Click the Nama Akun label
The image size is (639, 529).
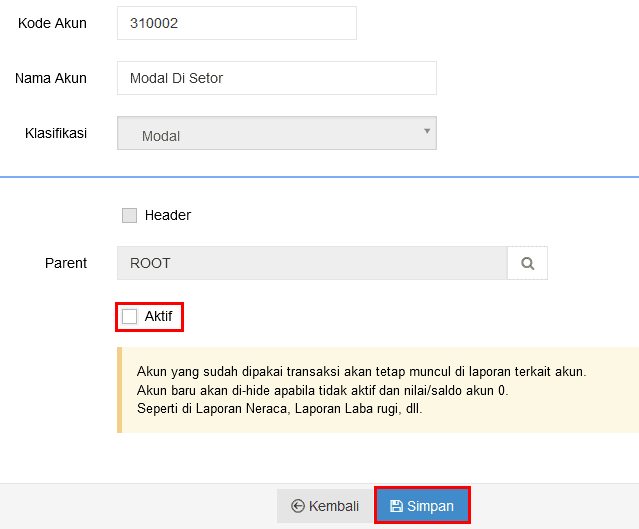click(51, 78)
